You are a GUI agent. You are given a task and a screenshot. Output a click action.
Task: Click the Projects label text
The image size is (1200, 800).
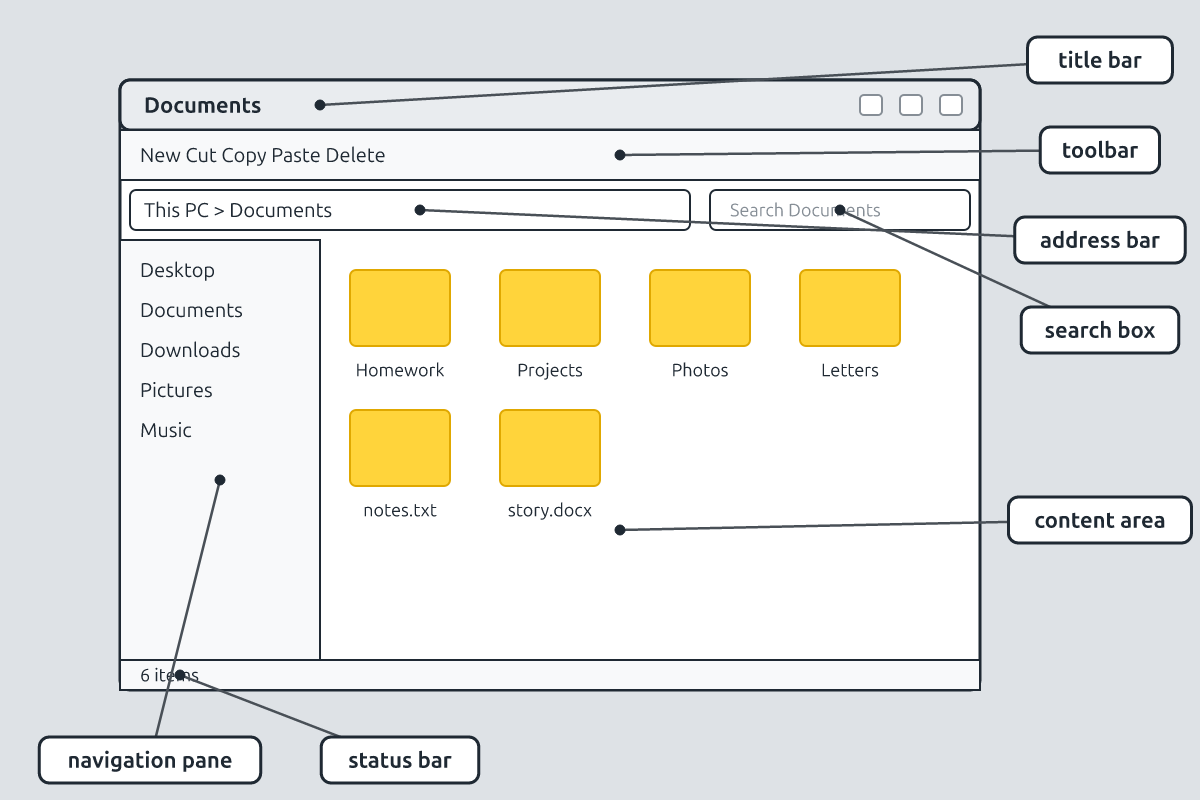(550, 370)
